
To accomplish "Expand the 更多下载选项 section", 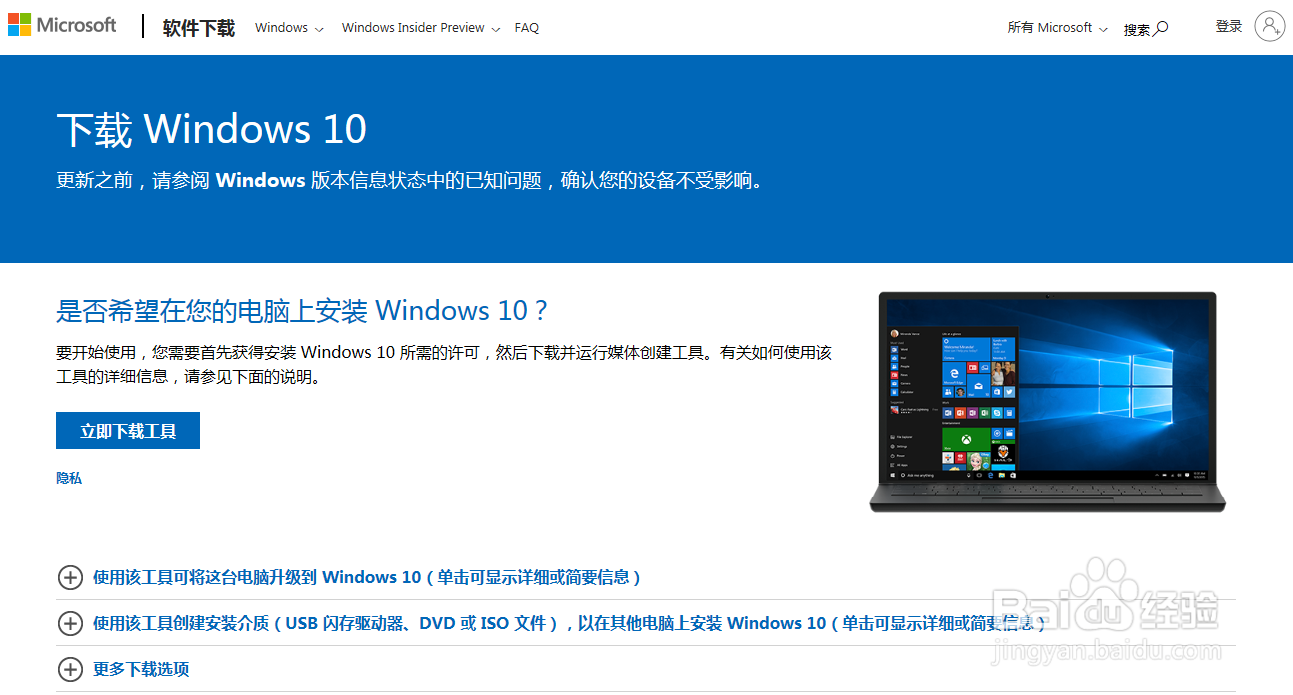I will point(141,669).
